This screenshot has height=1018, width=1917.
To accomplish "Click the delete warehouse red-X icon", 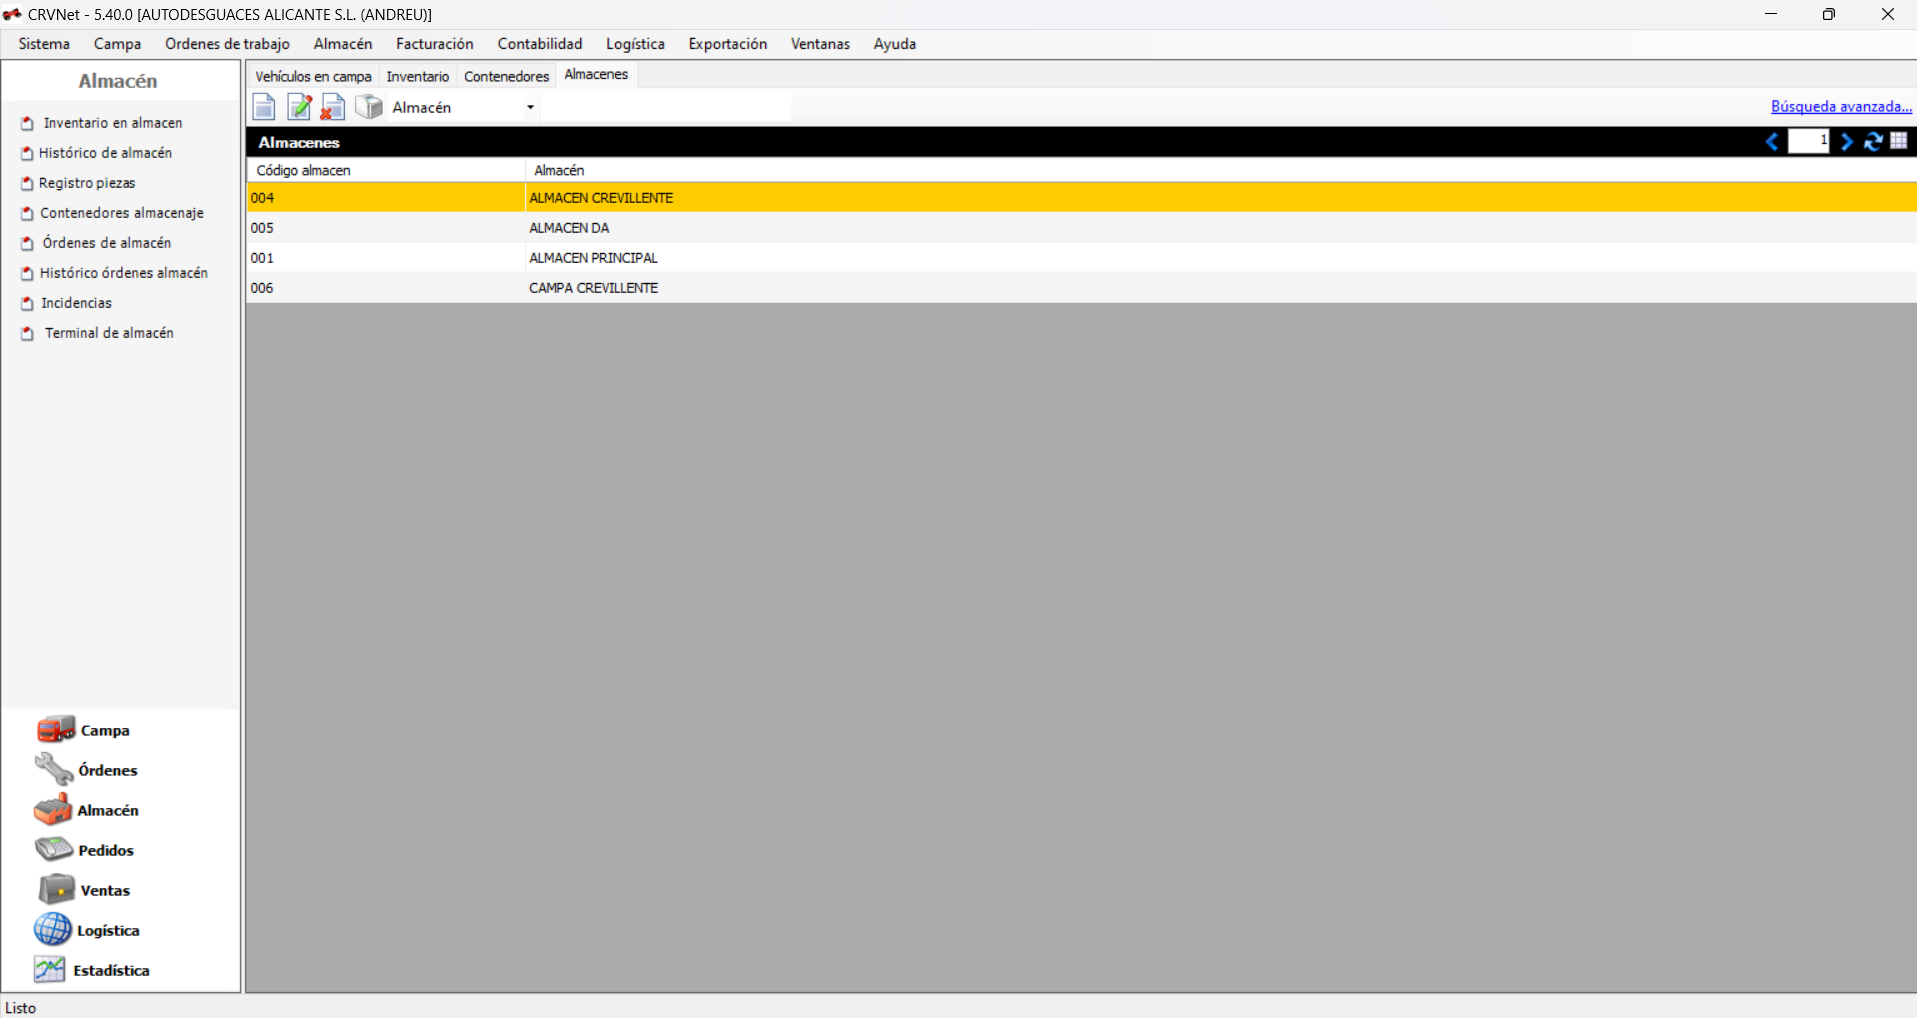I will pos(333,107).
